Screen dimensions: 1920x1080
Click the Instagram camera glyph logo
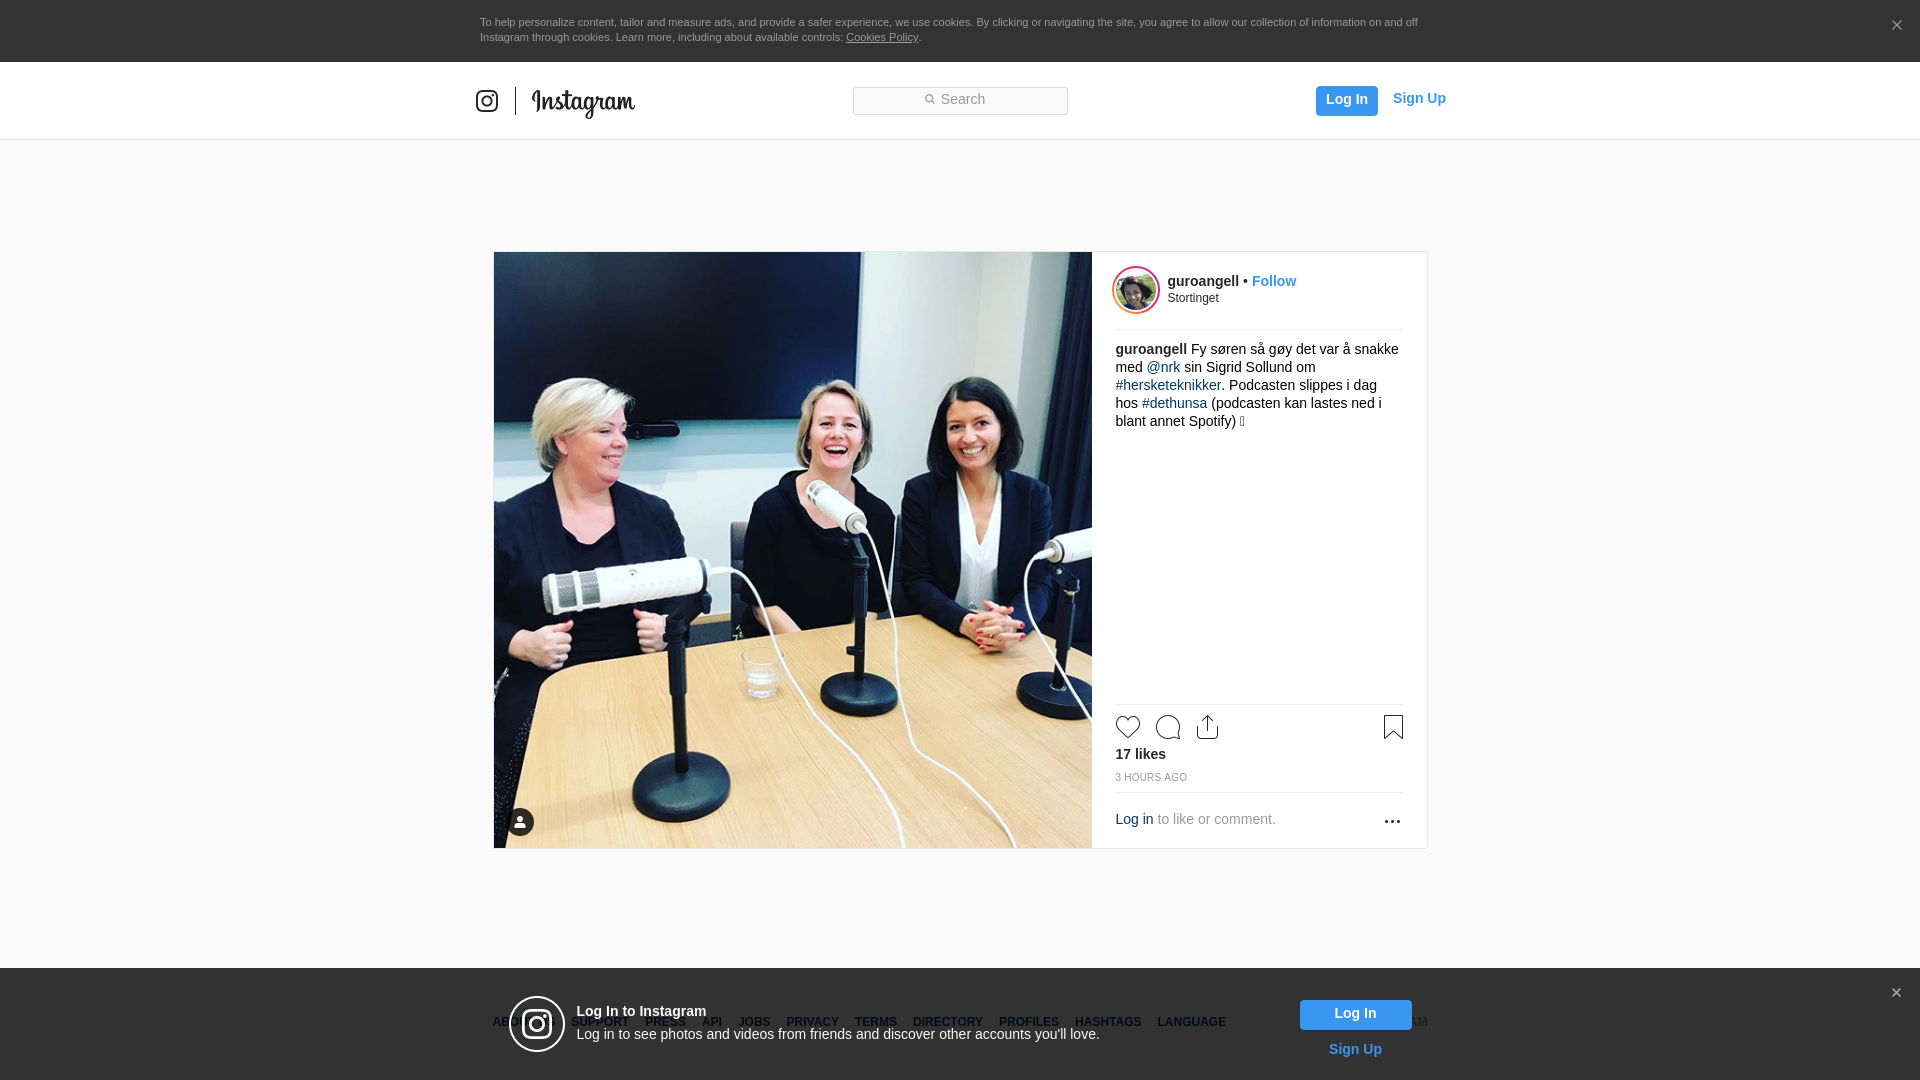coord(487,101)
